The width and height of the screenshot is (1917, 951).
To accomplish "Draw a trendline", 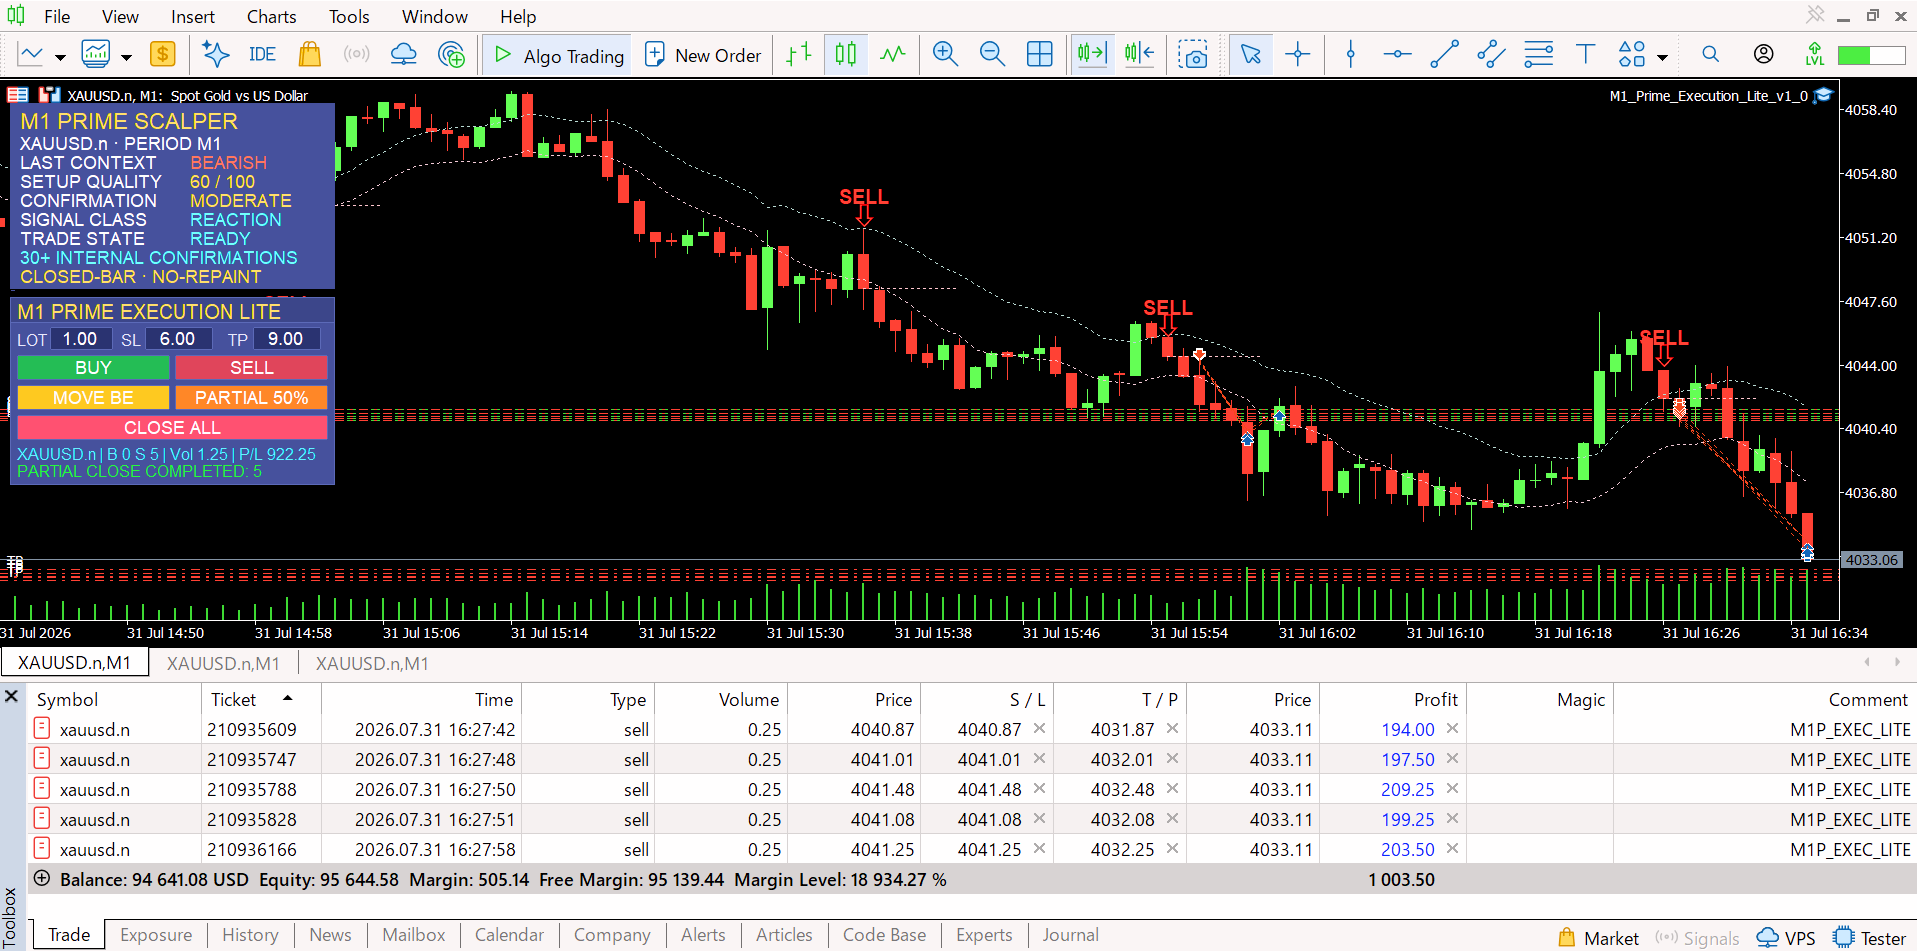I will (1444, 54).
